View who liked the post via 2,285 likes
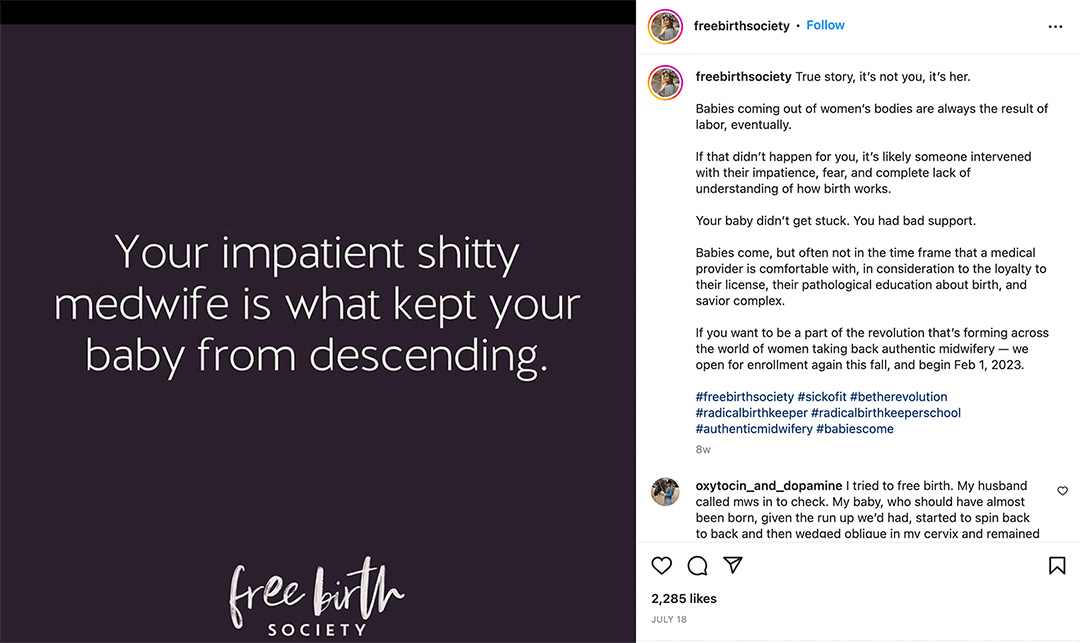Image resolution: width=1080 pixels, height=643 pixels. click(x=684, y=598)
